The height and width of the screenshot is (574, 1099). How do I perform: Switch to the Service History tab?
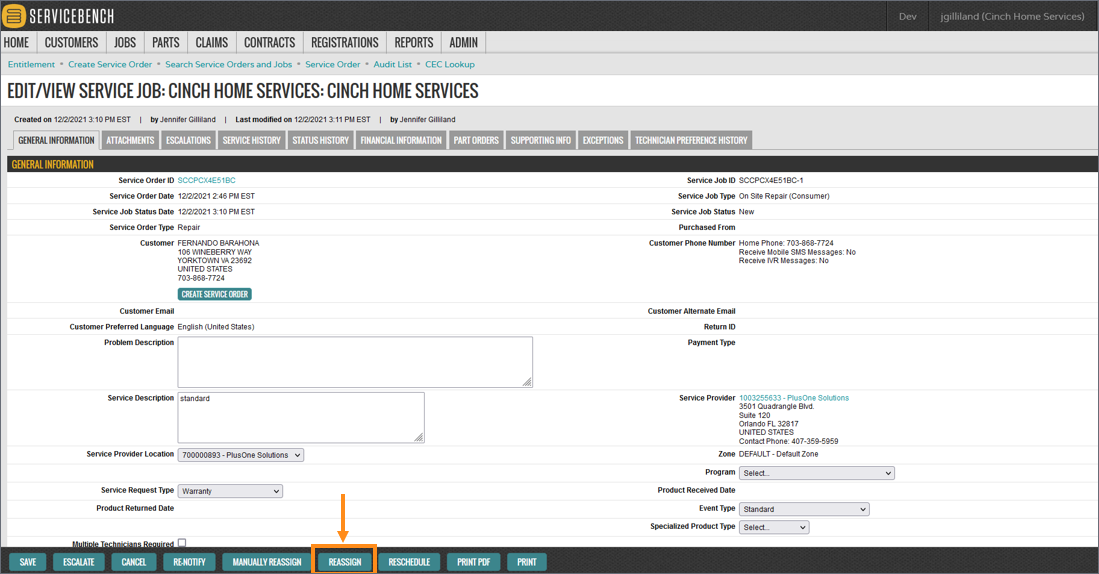[x=252, y=140]
